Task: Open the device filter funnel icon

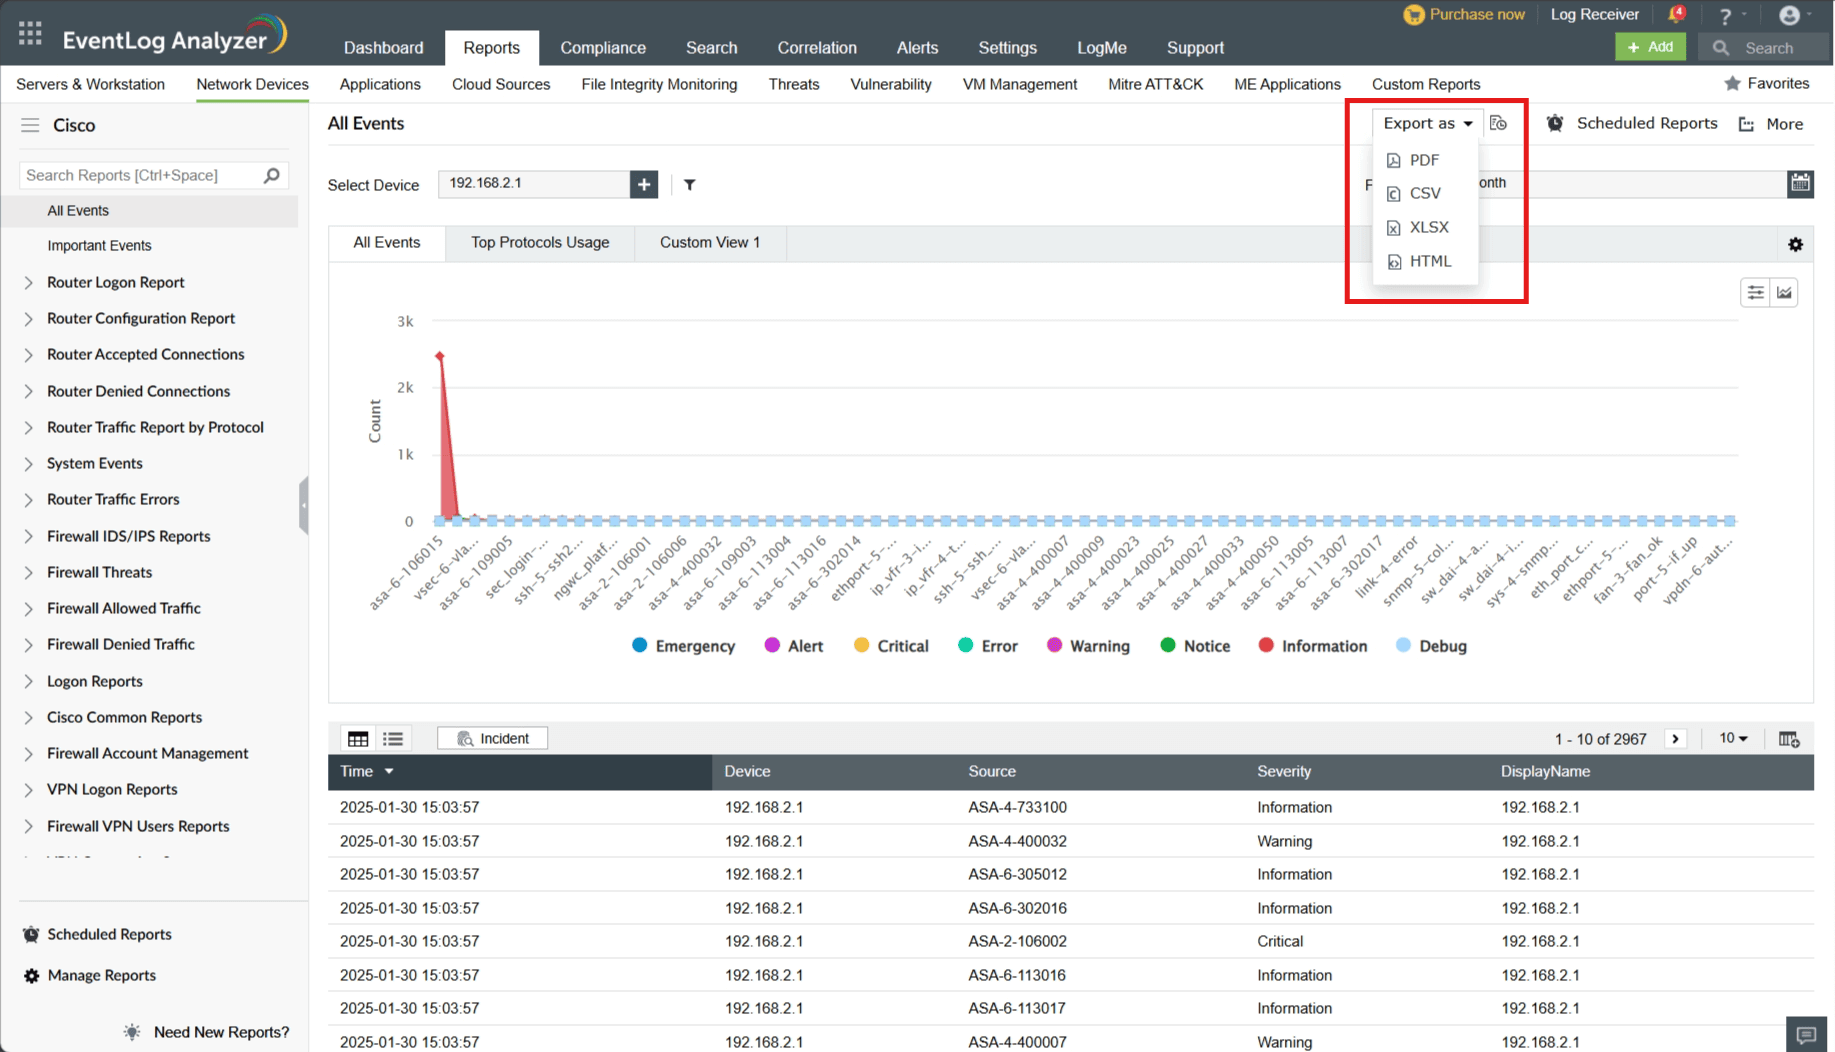Action: coord(690,184)
